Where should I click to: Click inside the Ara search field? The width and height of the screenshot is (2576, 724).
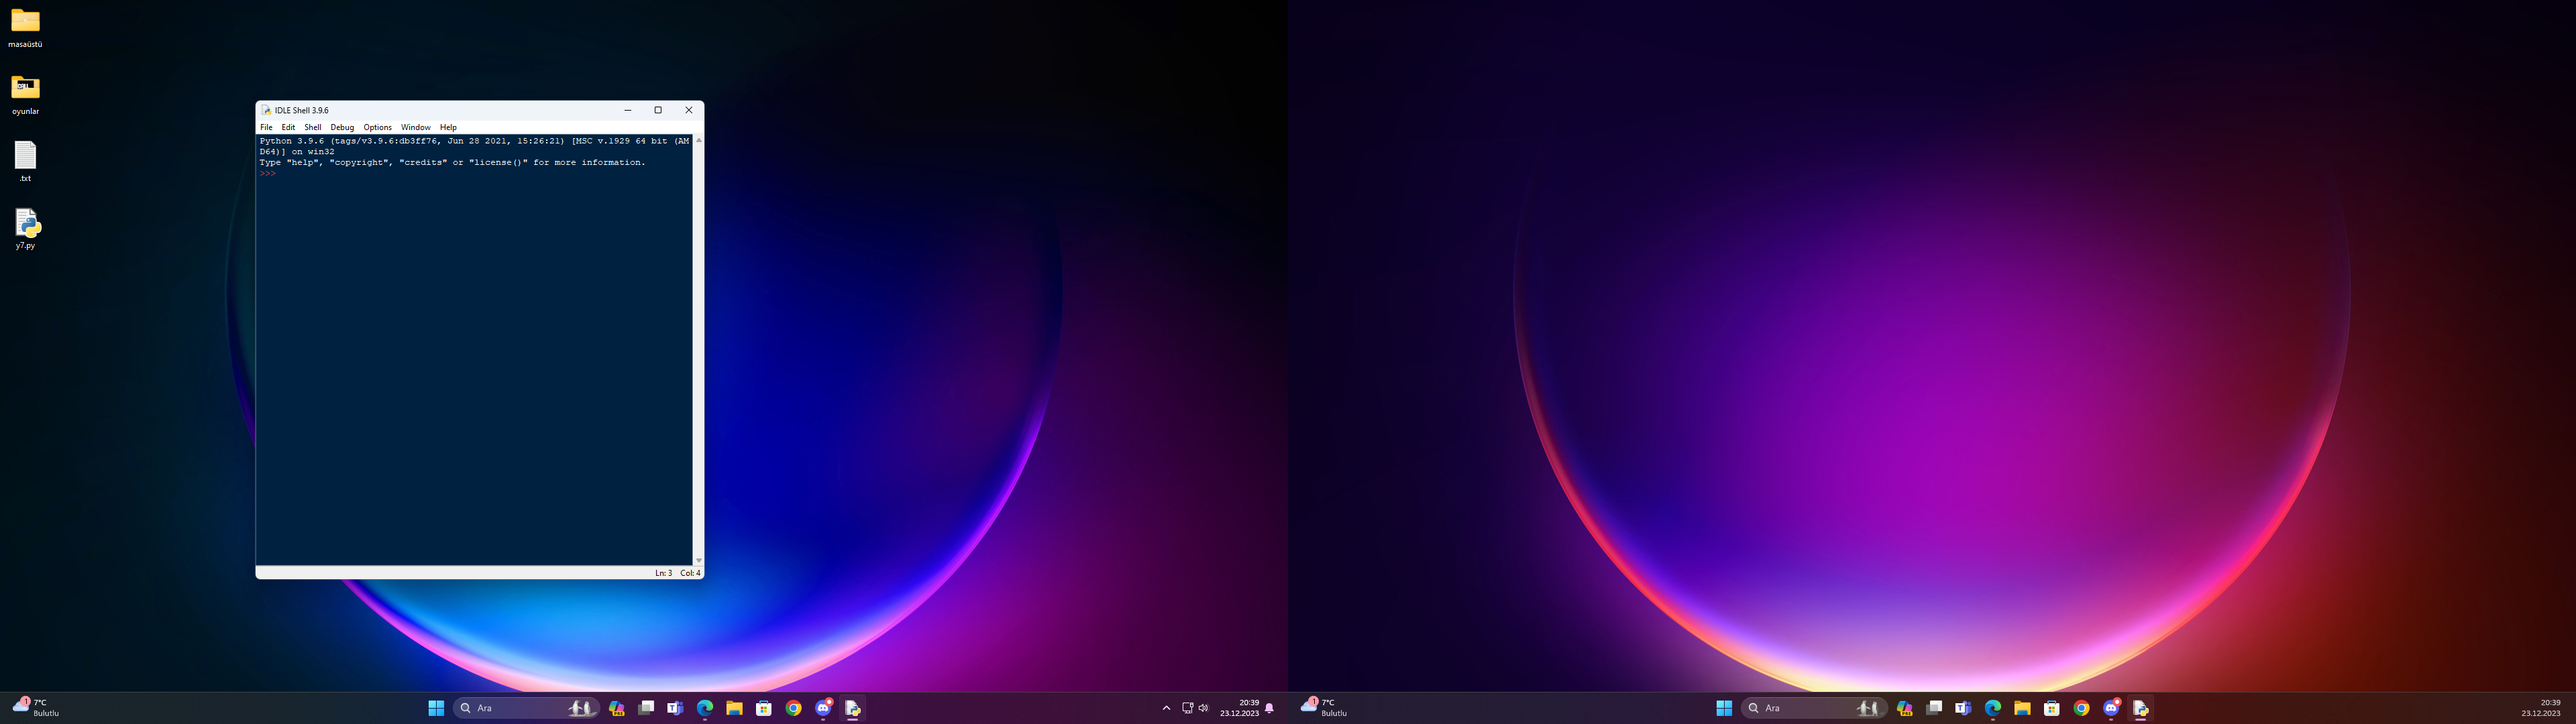pyautogui.click(x=510, y=707)
